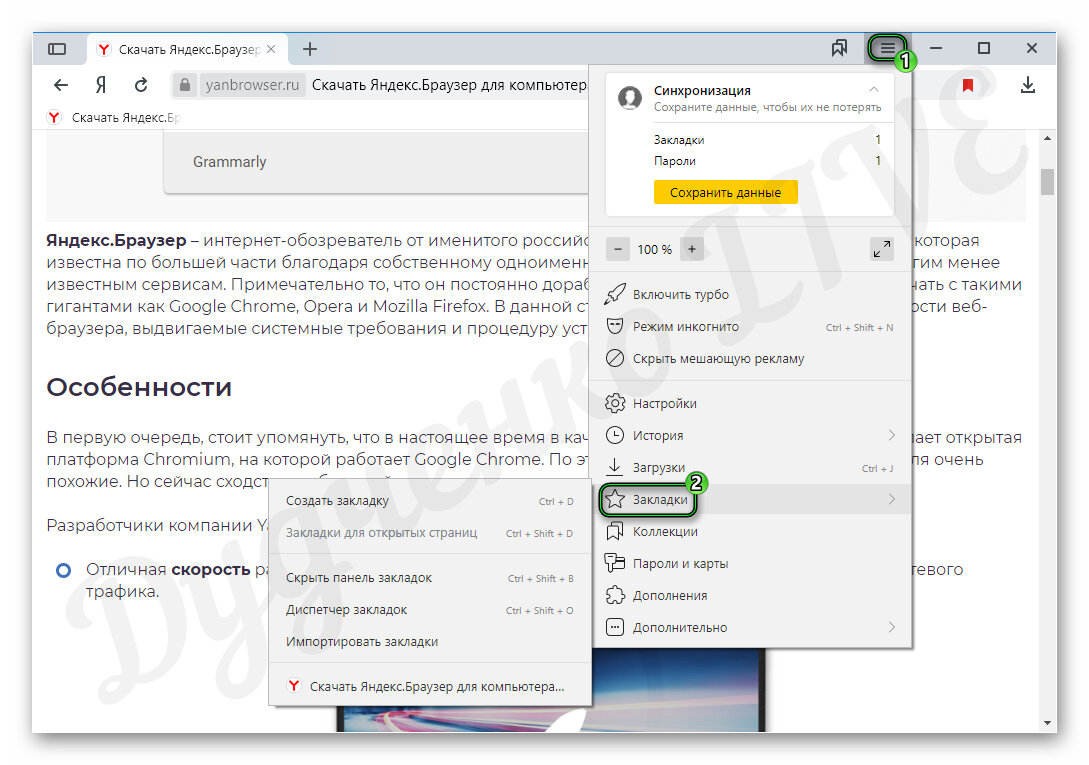Image resolution: width=1089 pixels, height=765 pixels.
Task: Click the Grammarly row on page
Action: [x=376, y=162]
